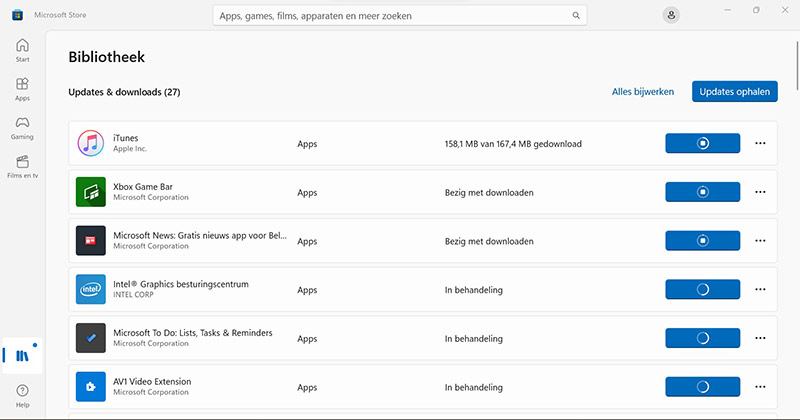Click the Microsoft Store logo icon
Viewport: 800px width, 420px height.
[x=17, y=15]
